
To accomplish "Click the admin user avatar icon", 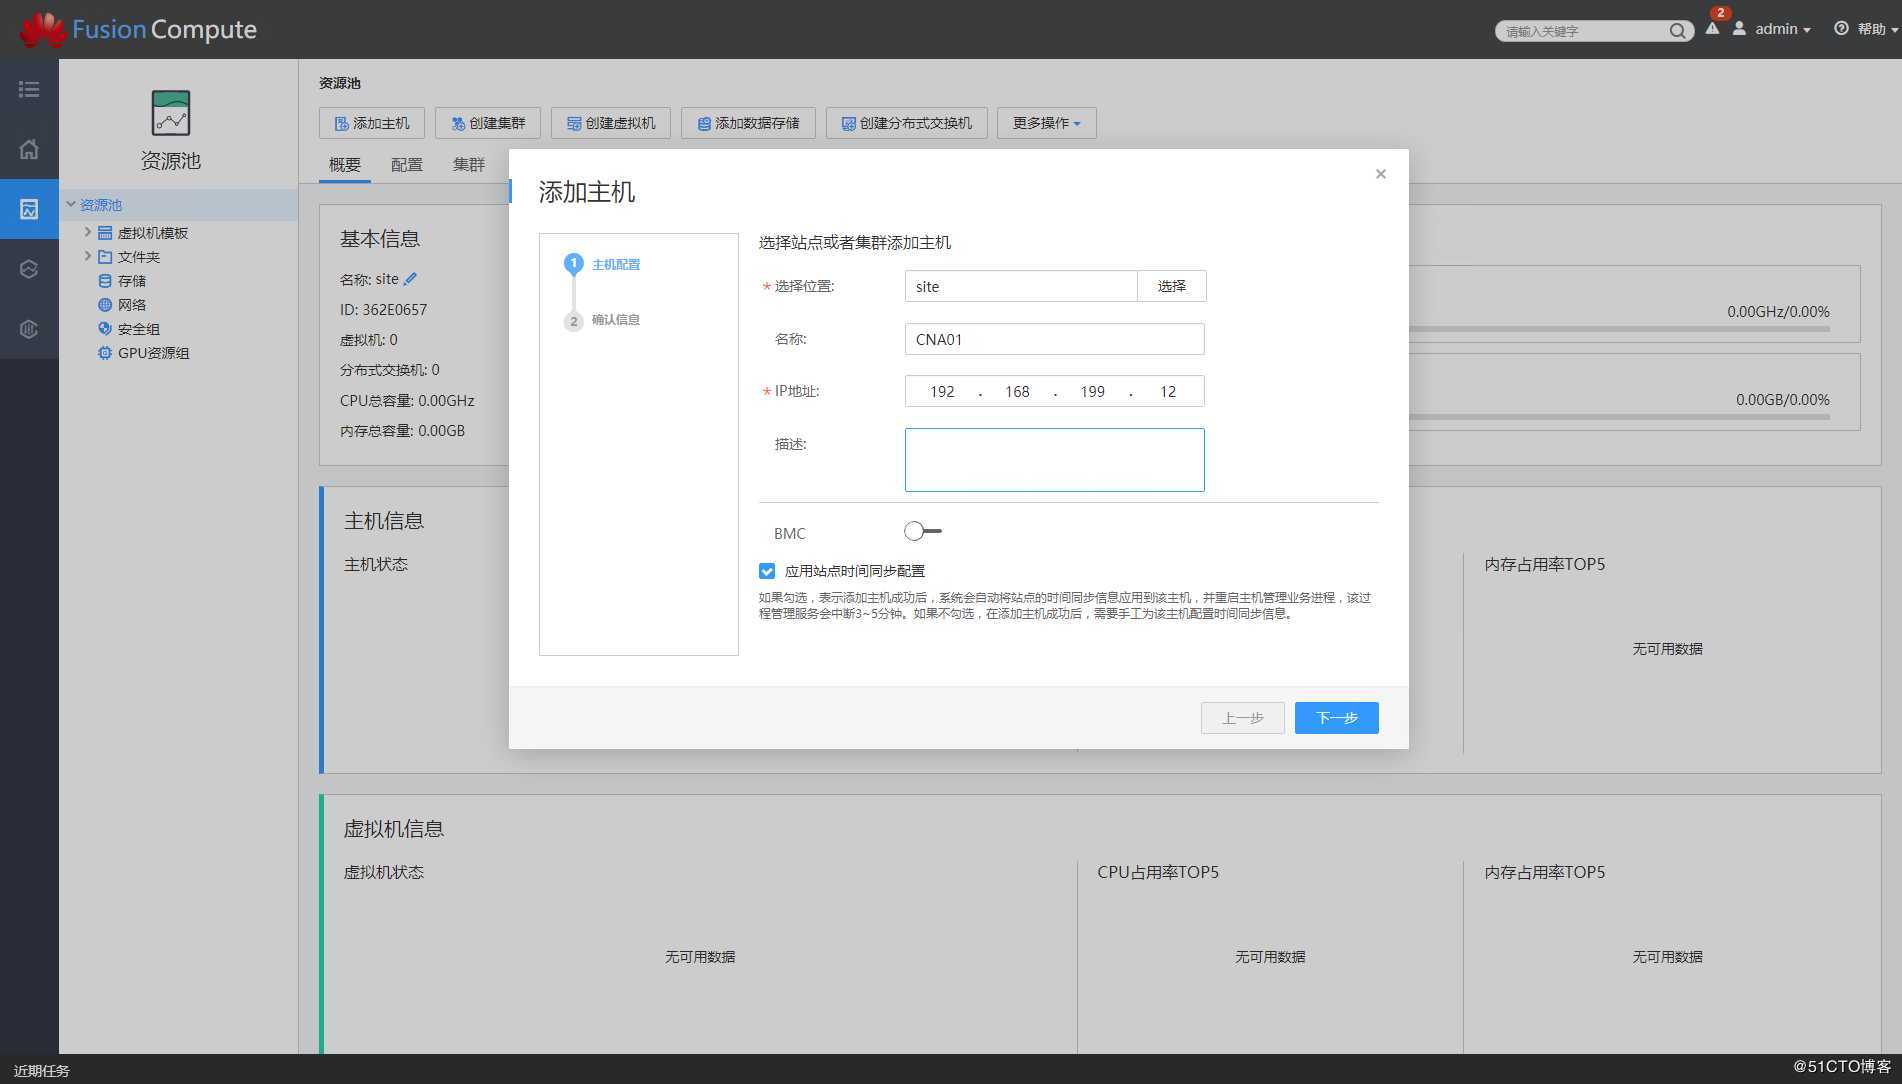I will [x=1740, y=28].
